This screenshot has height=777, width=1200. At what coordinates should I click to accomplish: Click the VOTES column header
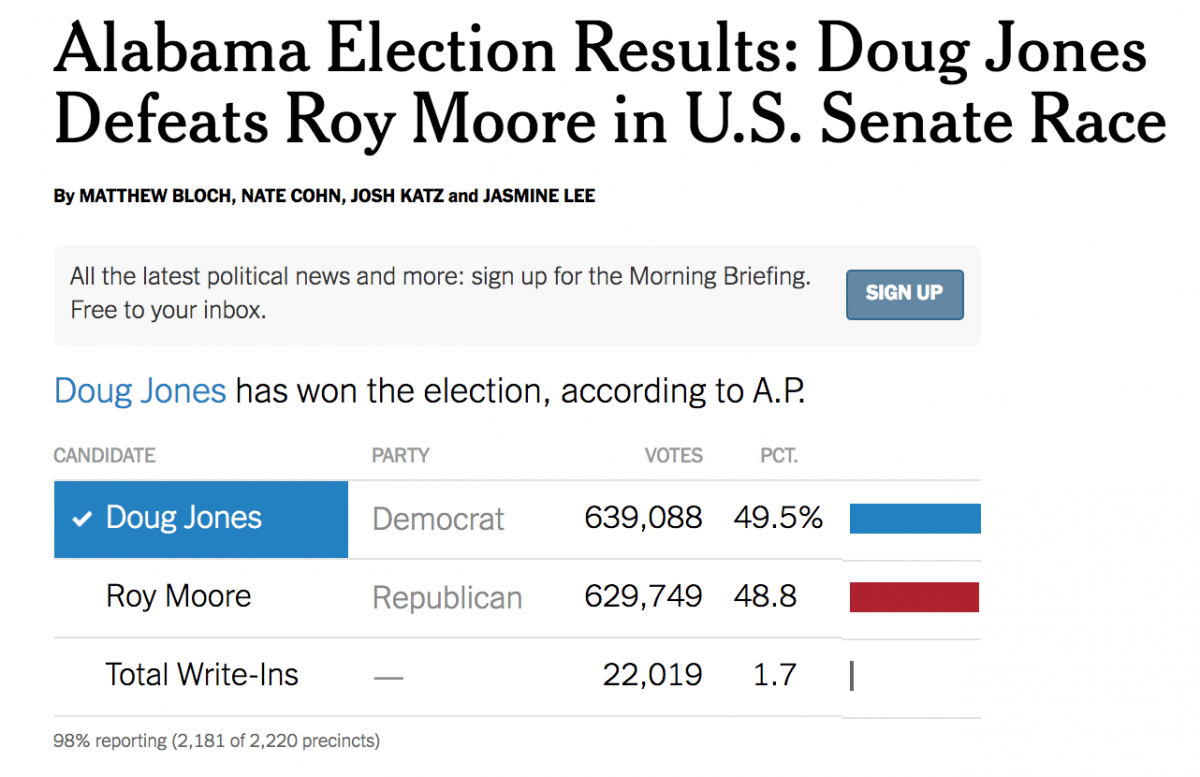673,456
